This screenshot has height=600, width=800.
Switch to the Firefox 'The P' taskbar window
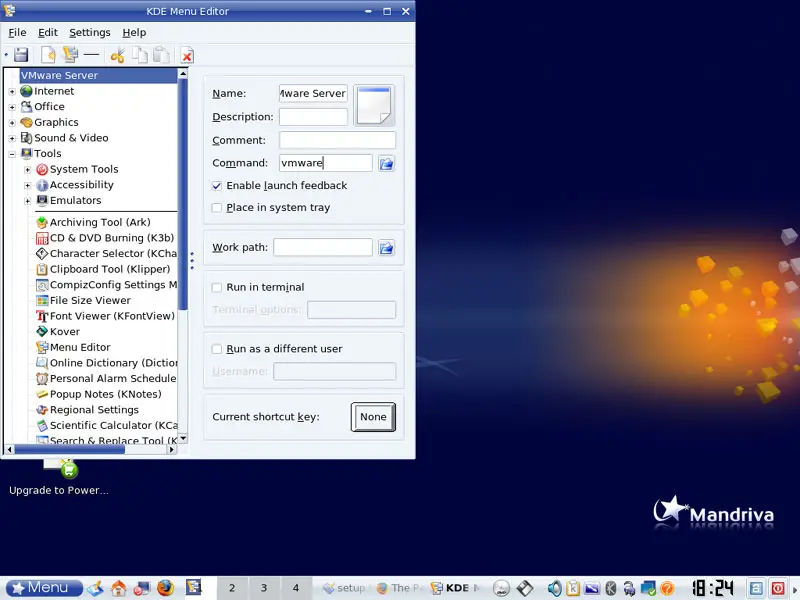point(401,588)
